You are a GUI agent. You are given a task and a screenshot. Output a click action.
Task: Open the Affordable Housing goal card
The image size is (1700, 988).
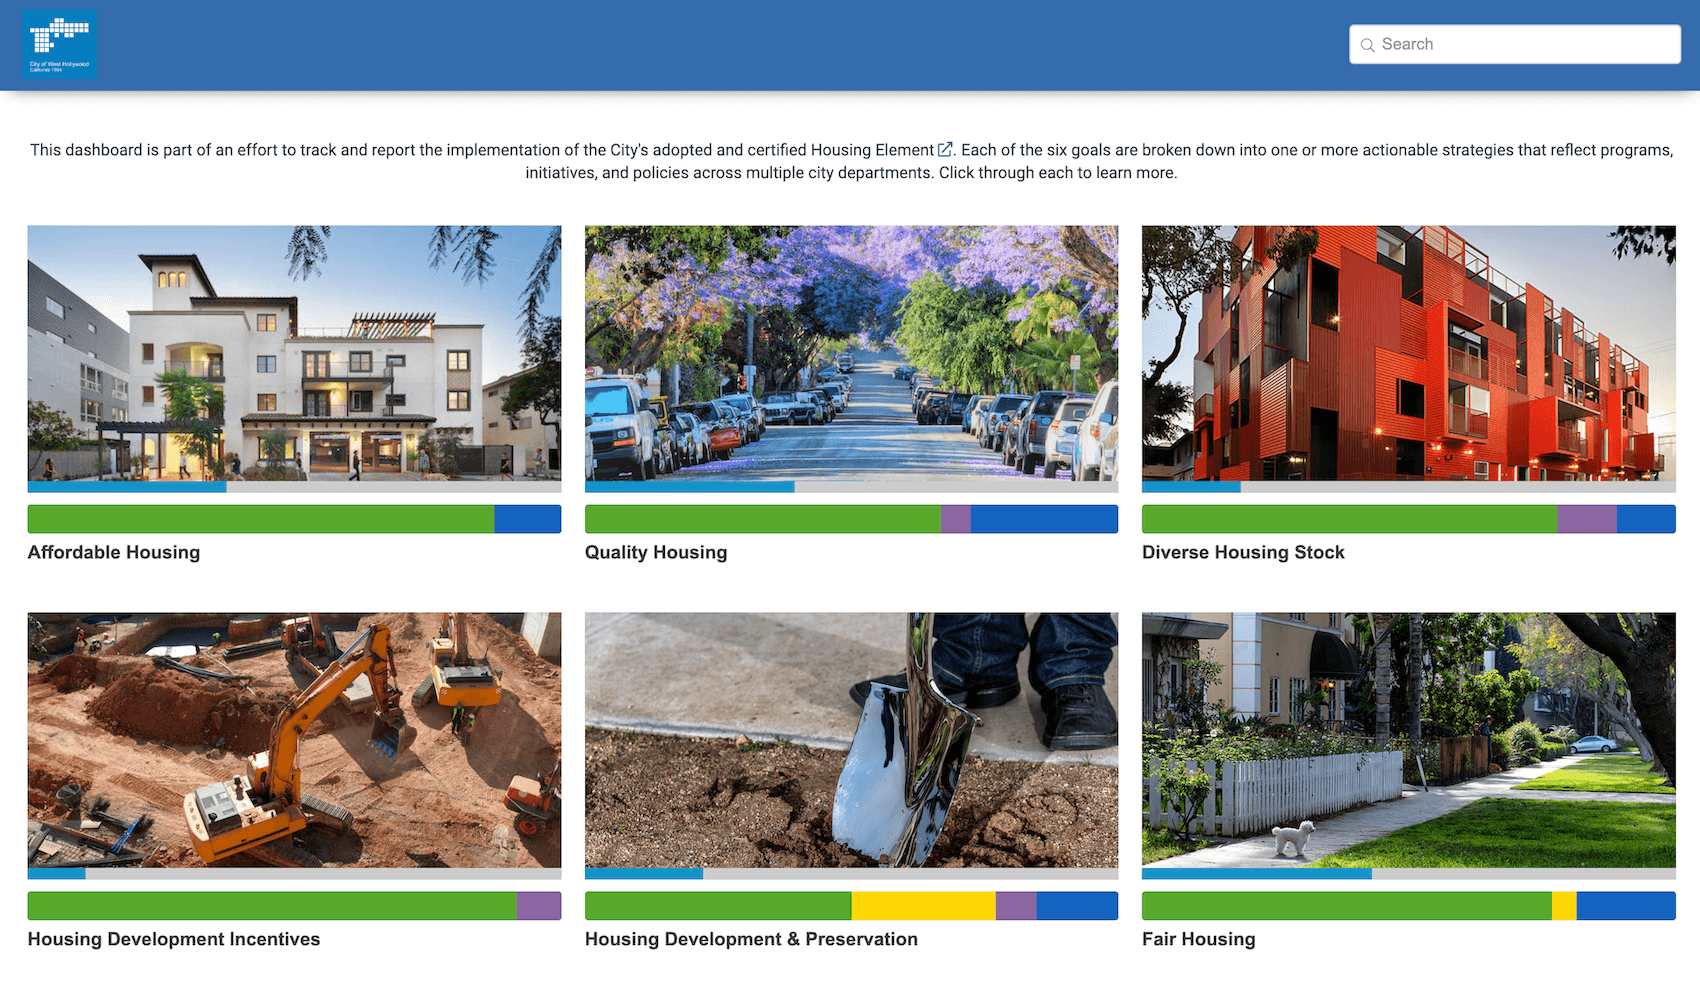(x=113, y=551)
